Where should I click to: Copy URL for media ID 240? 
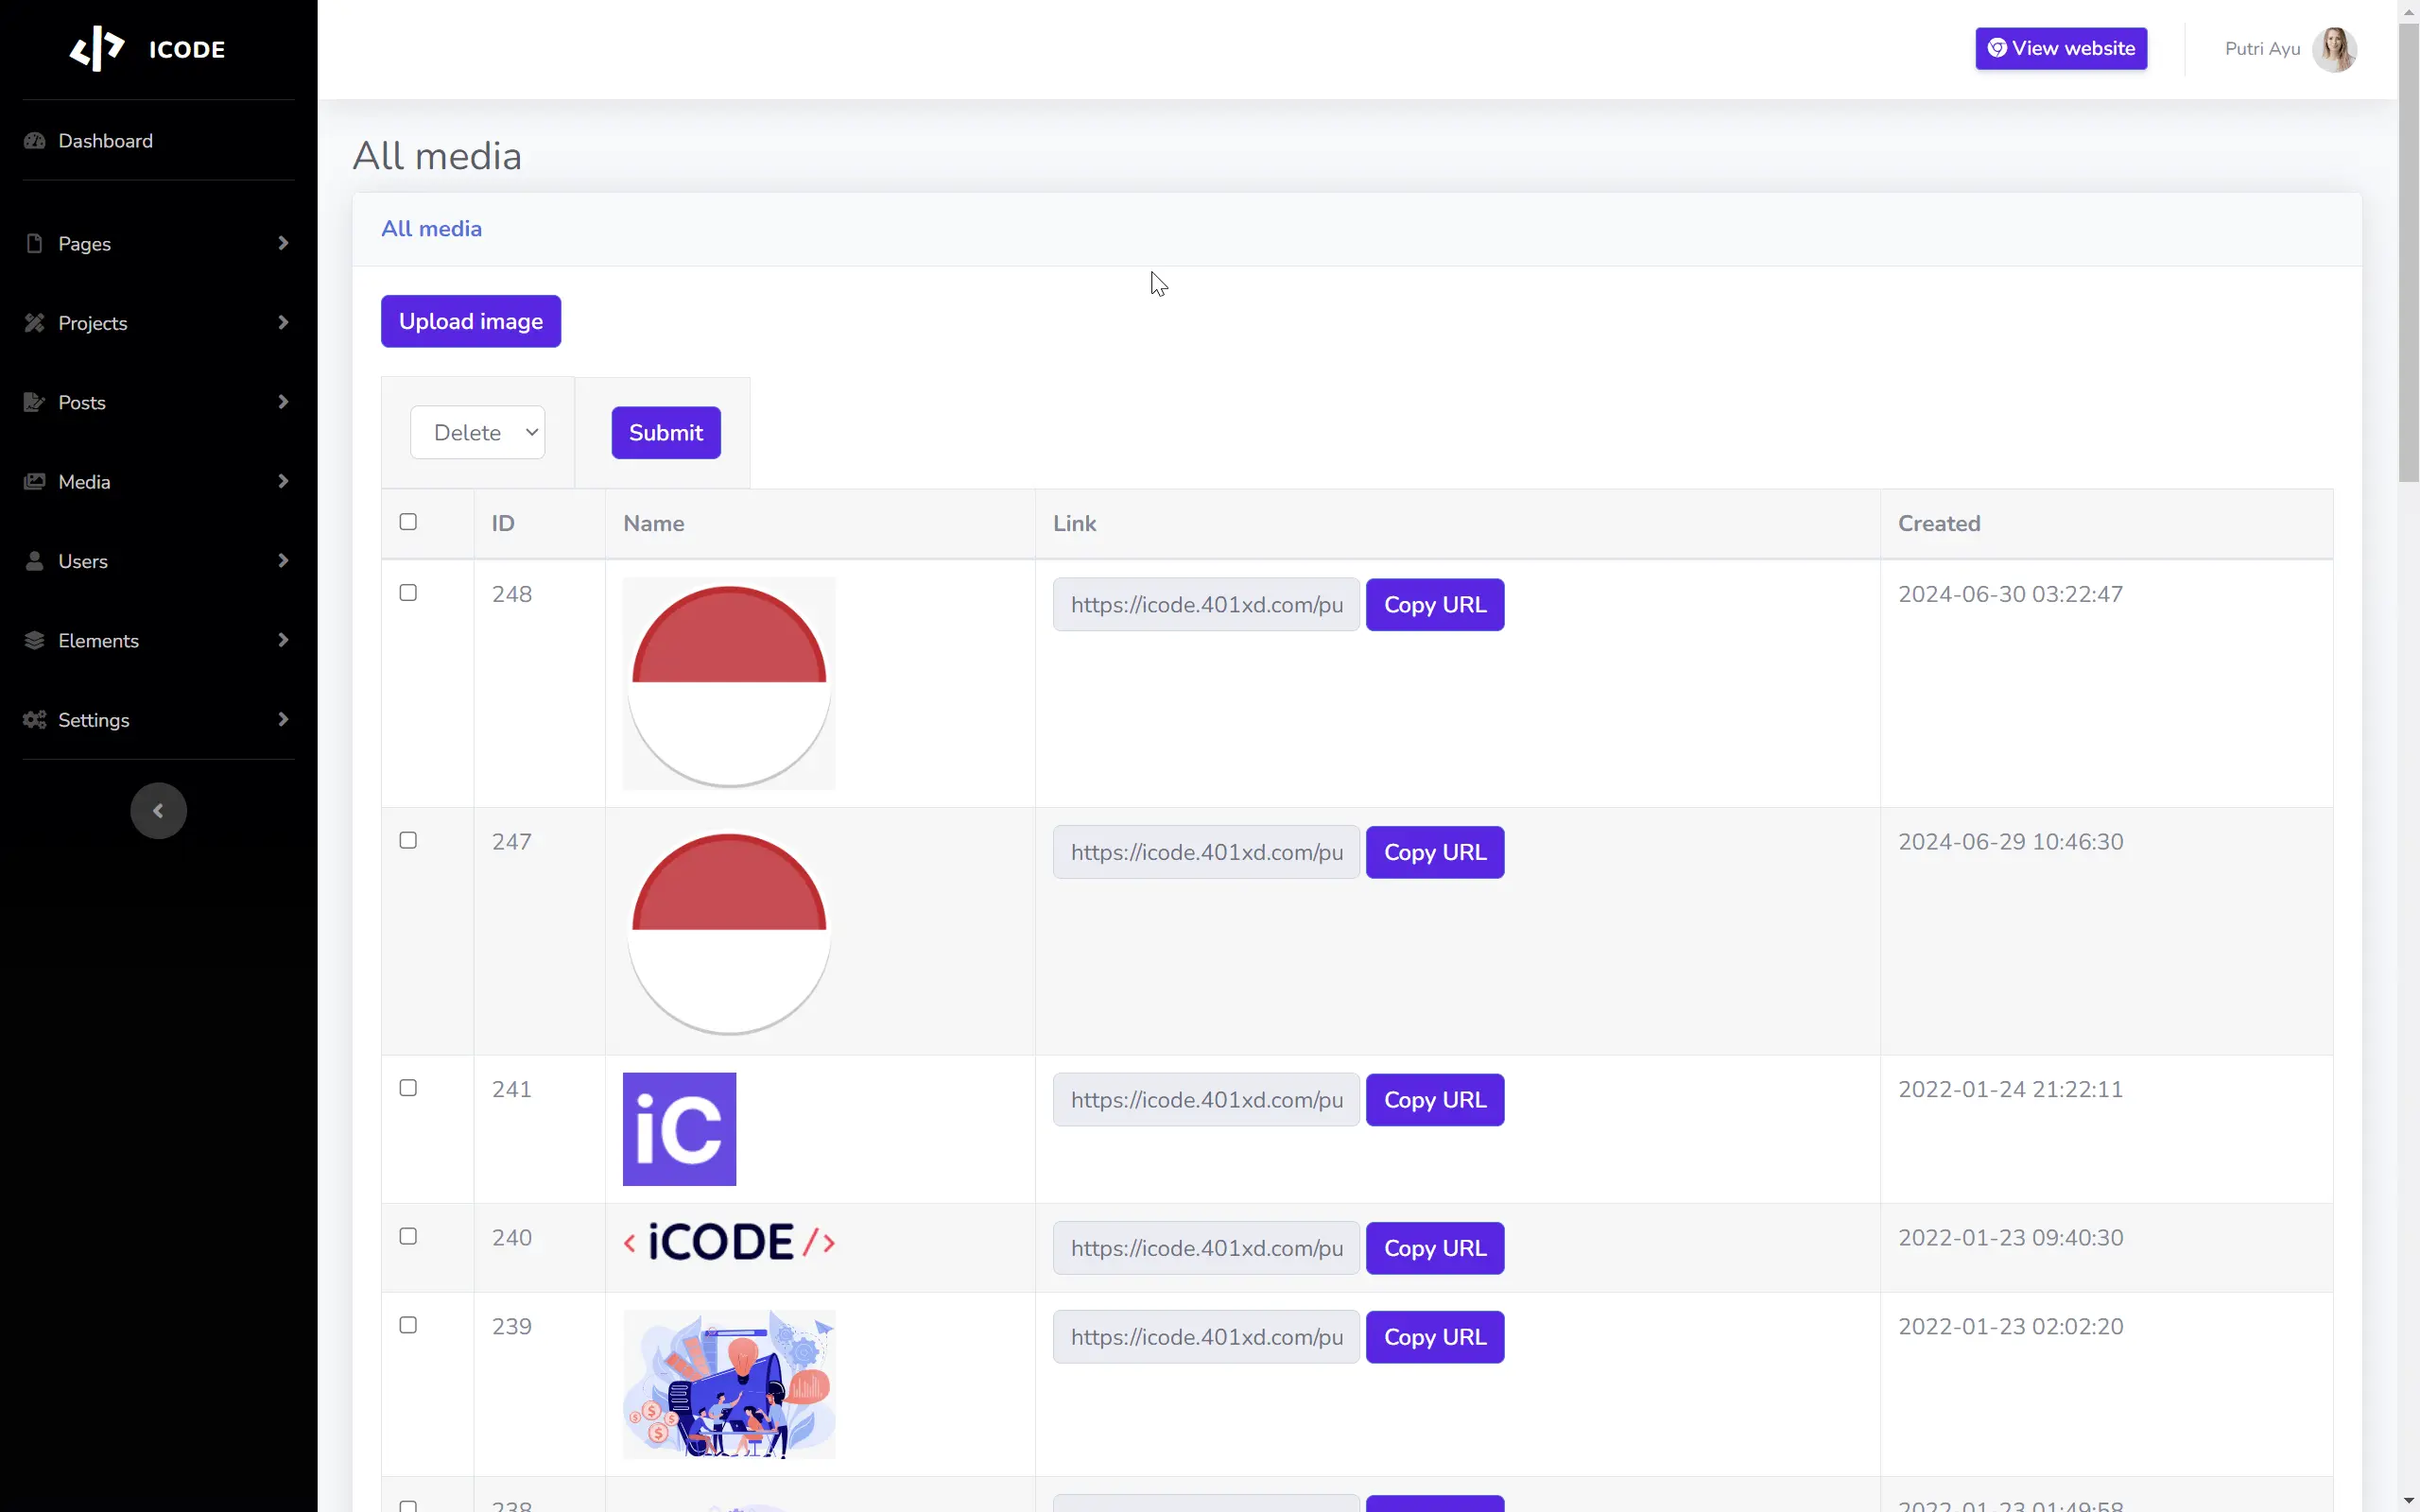1434,1248
